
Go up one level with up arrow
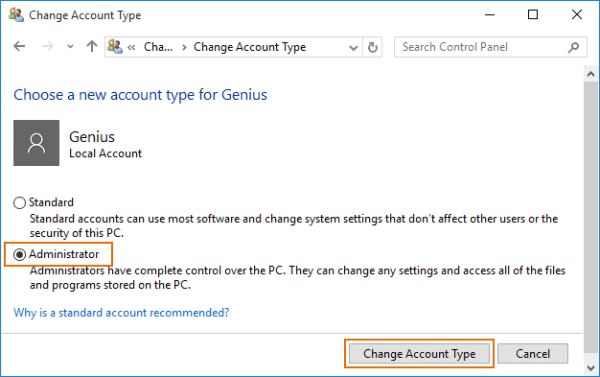pyautogui.click(x=92, y=47)
